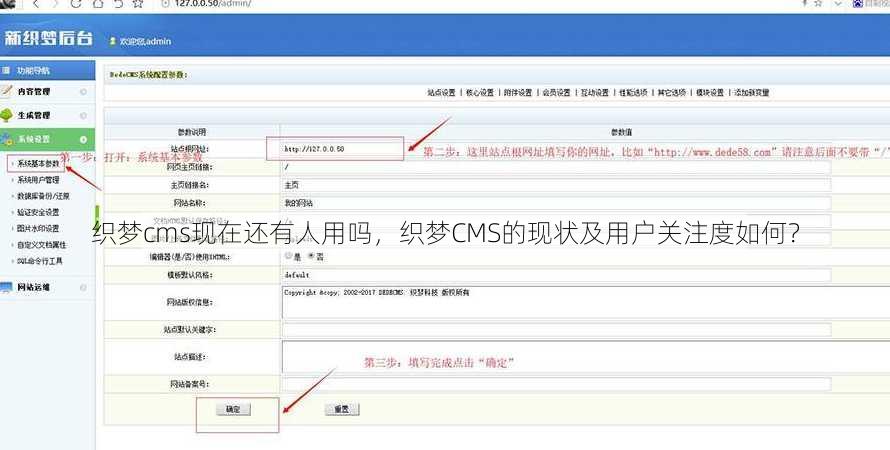Expand the 内容管理 section arrow
Viewport: 890px width, 450px height.
83,91
